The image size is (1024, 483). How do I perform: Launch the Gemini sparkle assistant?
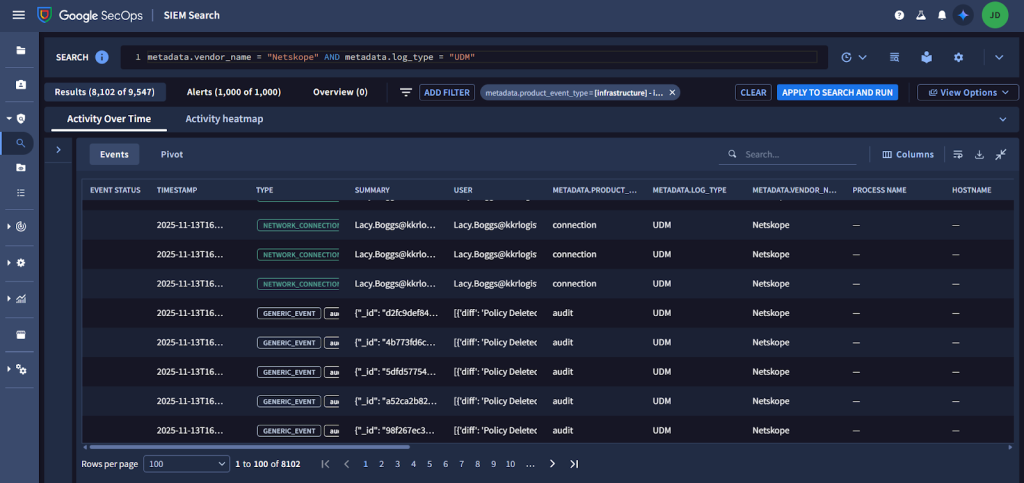(x=963, y=15)
